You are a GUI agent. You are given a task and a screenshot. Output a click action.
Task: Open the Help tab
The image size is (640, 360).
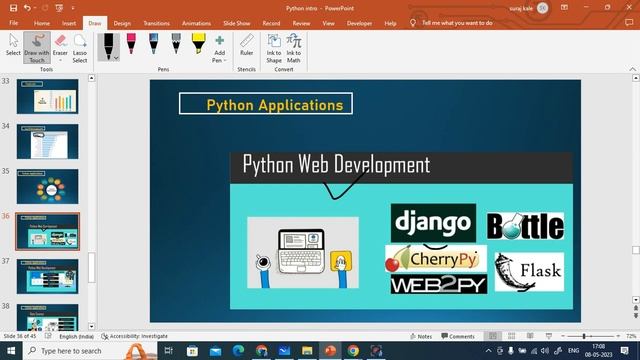(x=390, y=23)
